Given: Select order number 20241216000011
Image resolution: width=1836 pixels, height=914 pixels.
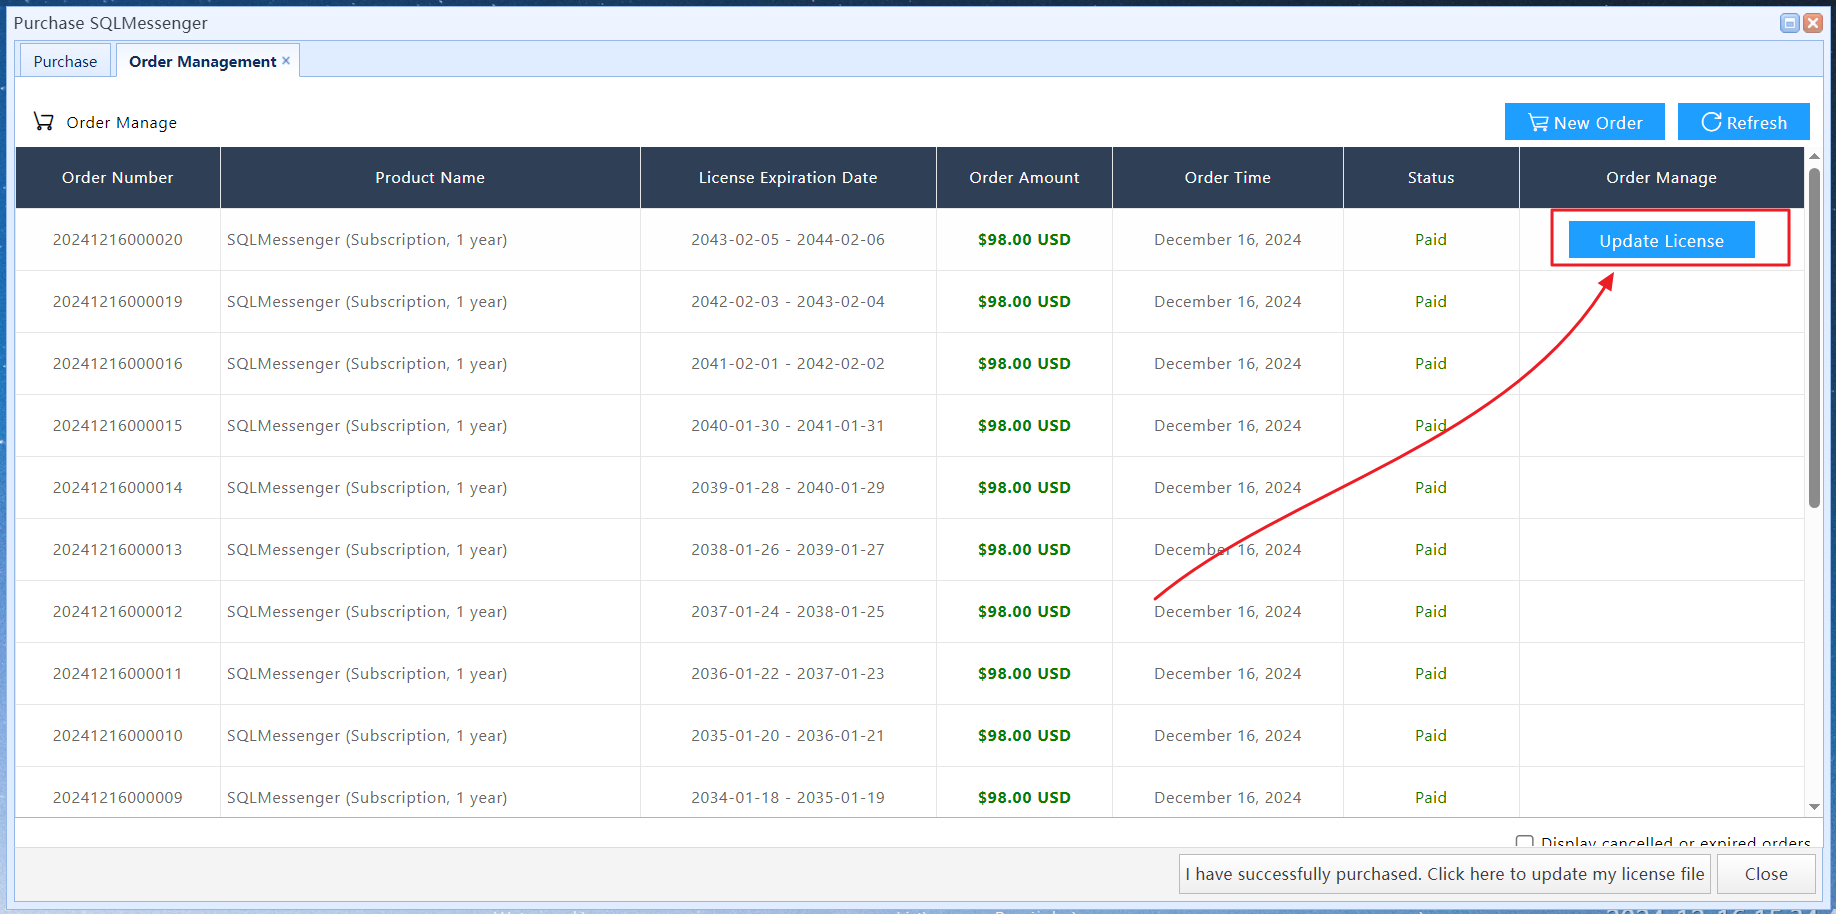Looking at the screenshot, I should point(118,673).
